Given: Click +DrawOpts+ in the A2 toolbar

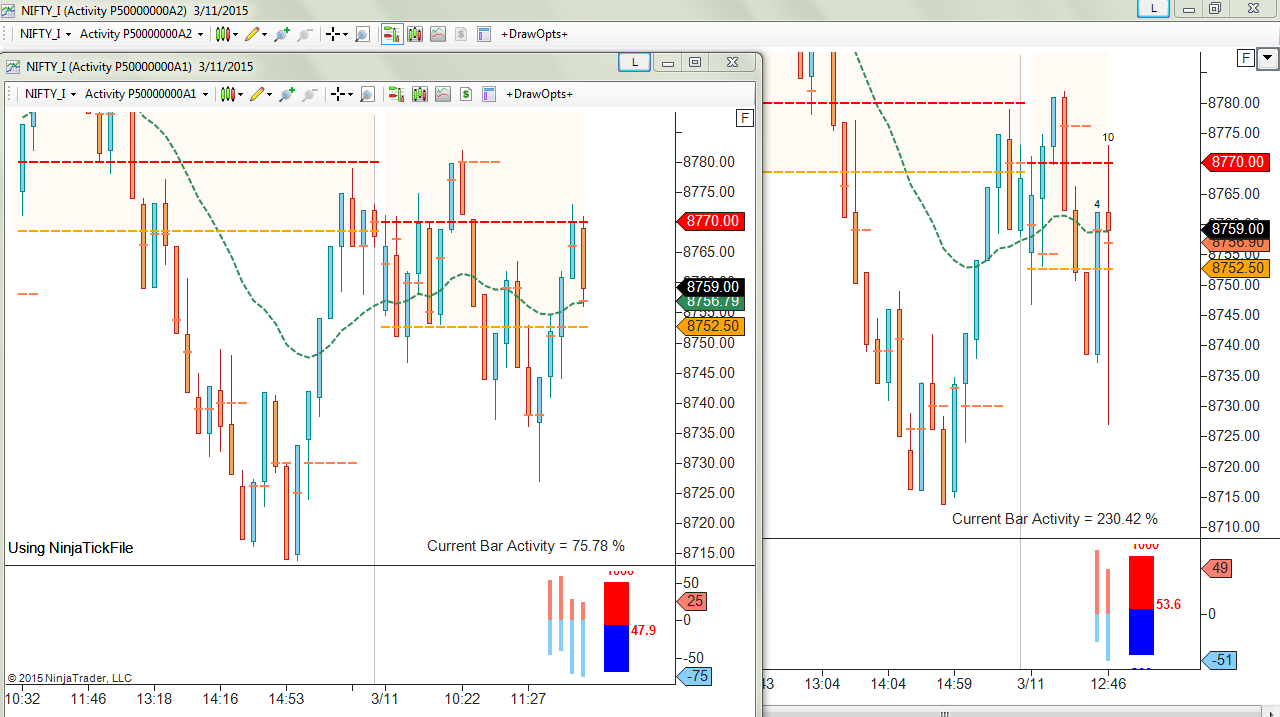Looking at the screenshot, I should (534, 34).
